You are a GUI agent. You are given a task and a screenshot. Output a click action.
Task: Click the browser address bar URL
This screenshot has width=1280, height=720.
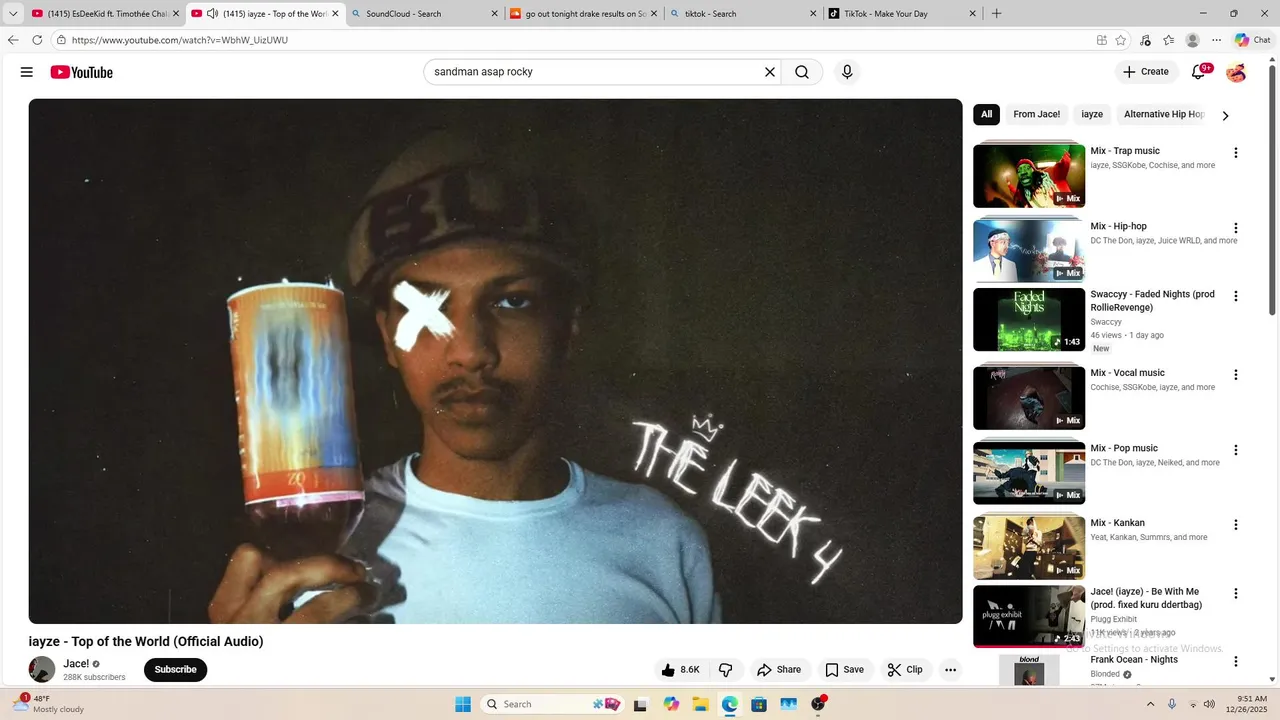coord(180,40)
